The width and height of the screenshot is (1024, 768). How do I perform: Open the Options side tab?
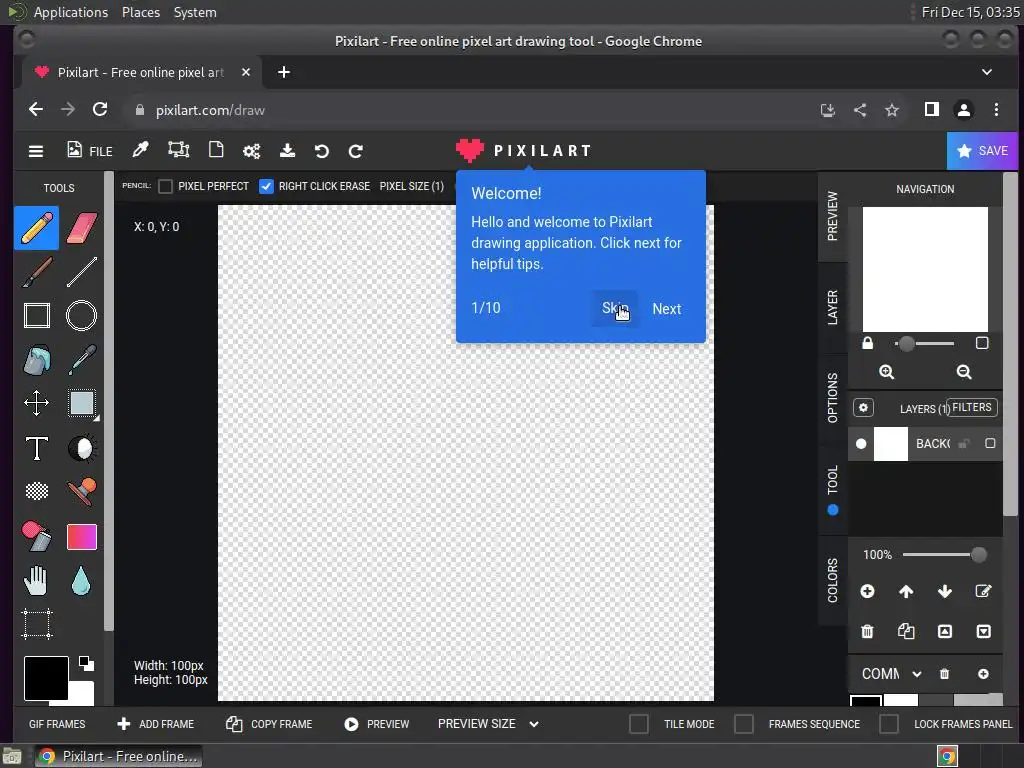pyautogui.click(x=833, y=398)
